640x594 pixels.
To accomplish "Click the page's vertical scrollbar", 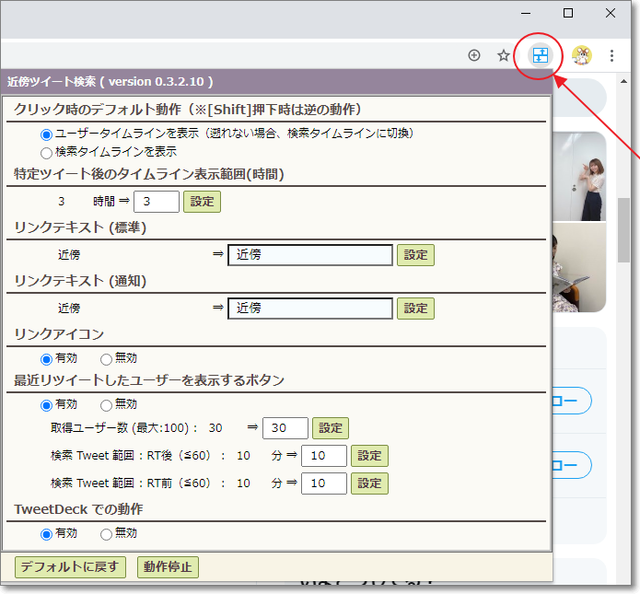I will [x=624, y=230].
